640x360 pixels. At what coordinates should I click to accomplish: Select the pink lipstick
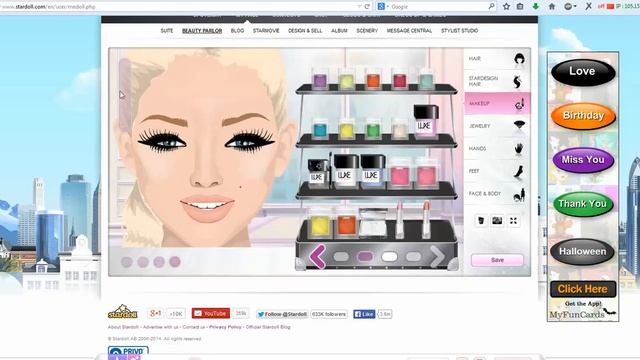[400, 220]
